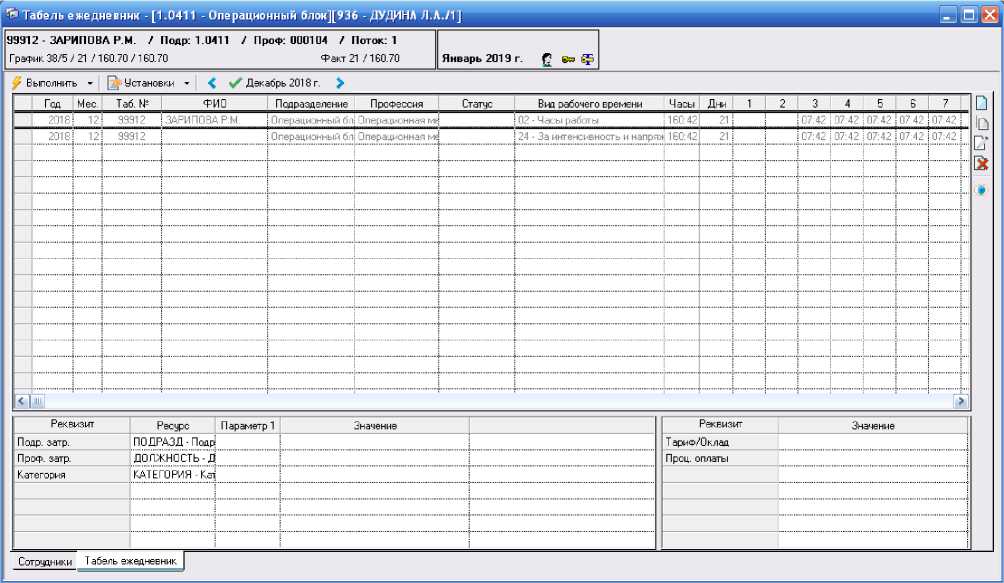
Task: Click the 'КАТЕГОРИЯ - Кат' resource cell
Action: [x=173, y=475]
